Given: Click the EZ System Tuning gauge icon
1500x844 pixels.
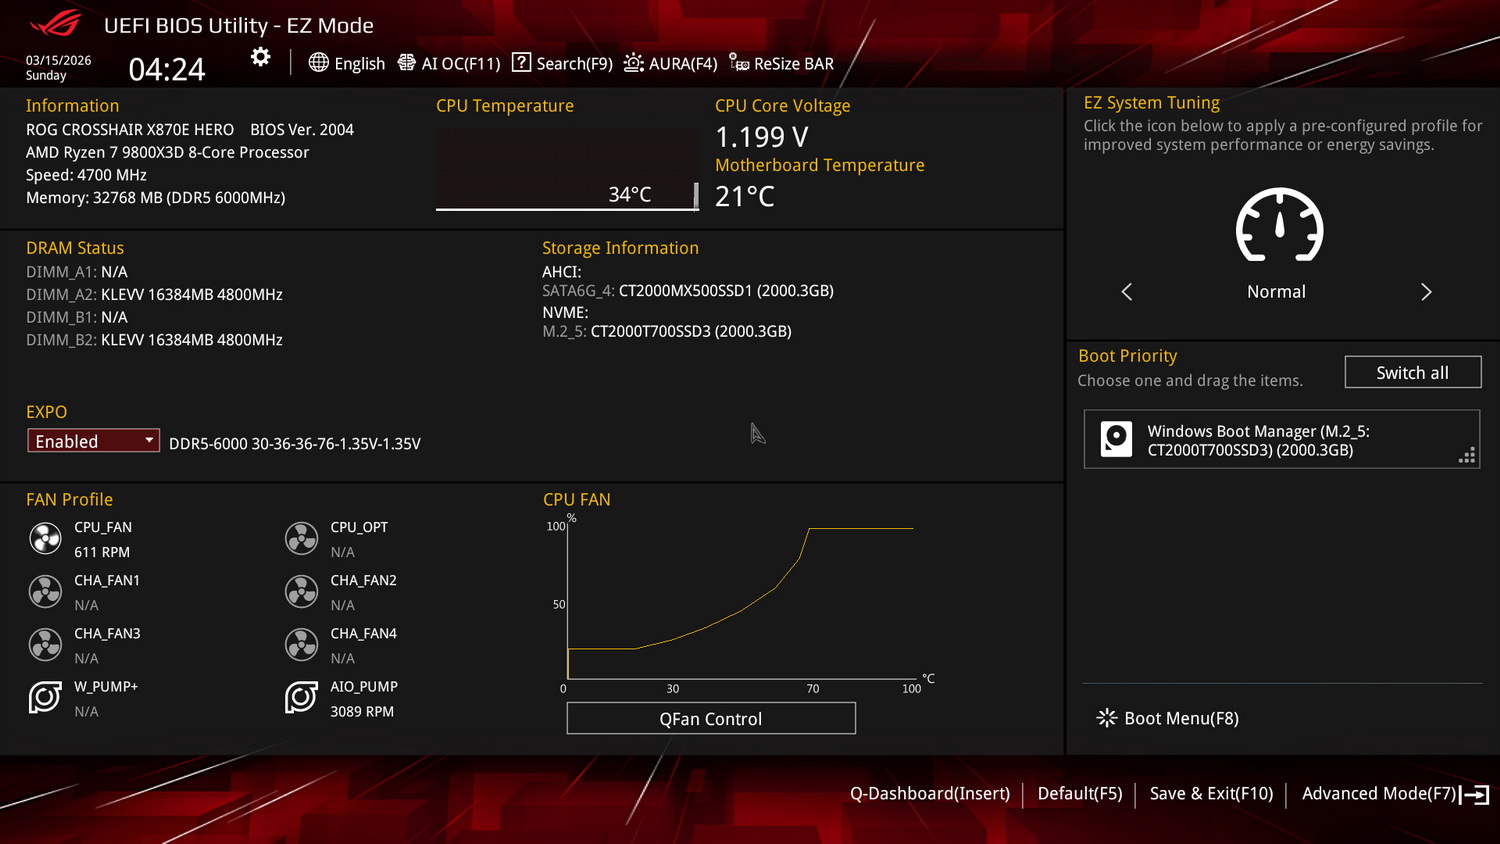Looking at the screenshot, I should [x=1279, y=225].
